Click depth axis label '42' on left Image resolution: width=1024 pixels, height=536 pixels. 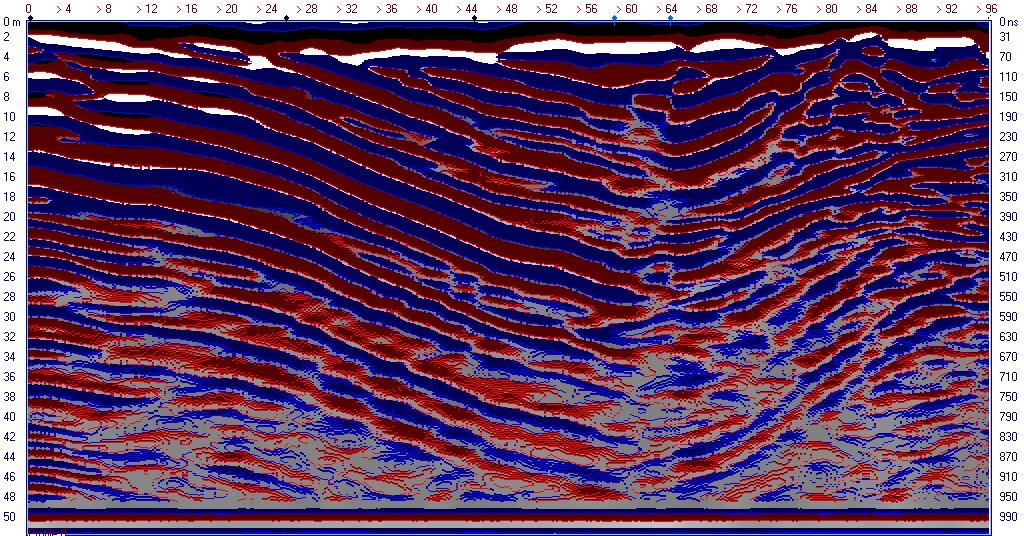pos(9,437)
